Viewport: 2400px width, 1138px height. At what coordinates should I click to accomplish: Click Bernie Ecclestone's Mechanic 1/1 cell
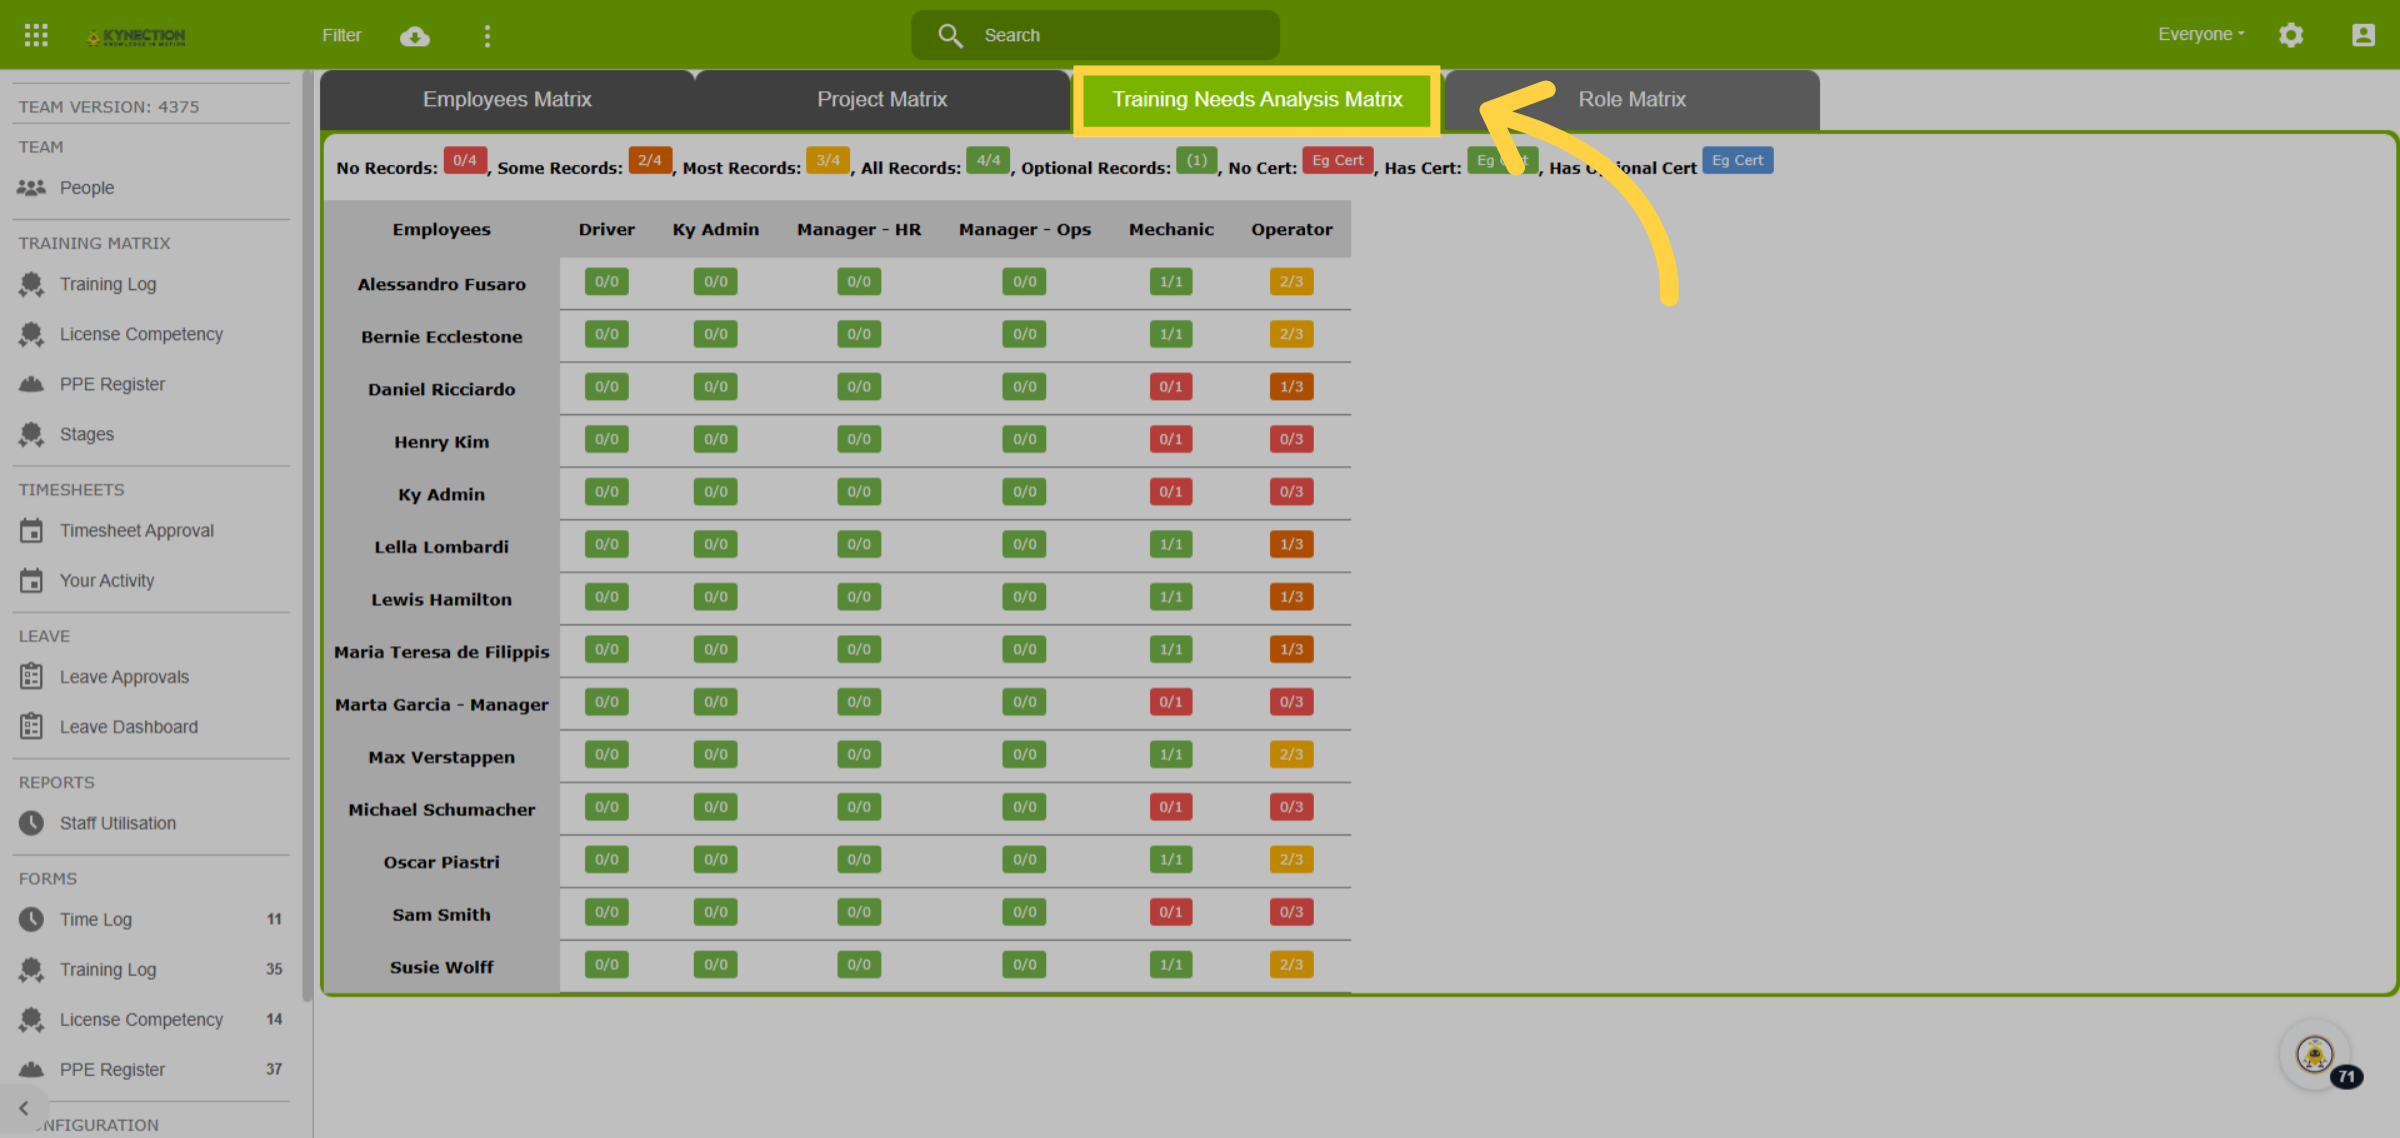[x=1170, y=334]
